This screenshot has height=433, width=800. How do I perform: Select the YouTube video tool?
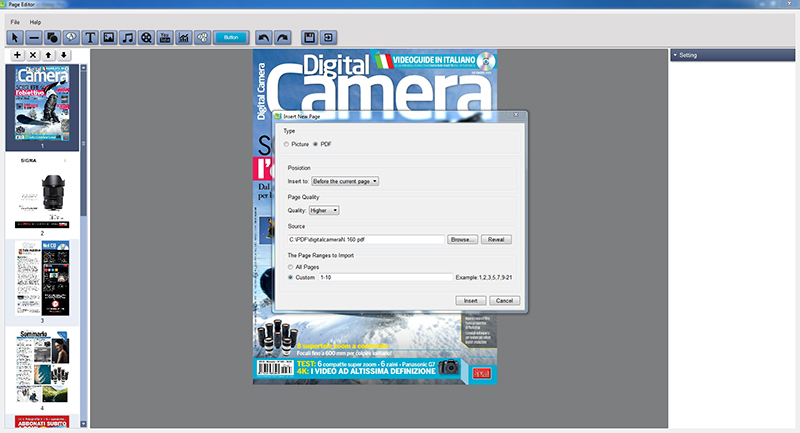tap(165, 37)
